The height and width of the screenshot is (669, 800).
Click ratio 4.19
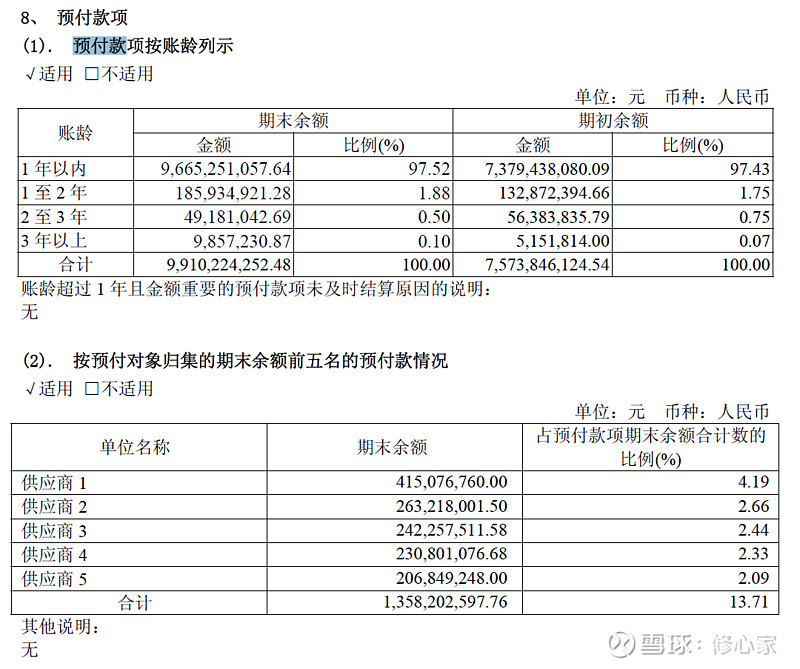753,482
